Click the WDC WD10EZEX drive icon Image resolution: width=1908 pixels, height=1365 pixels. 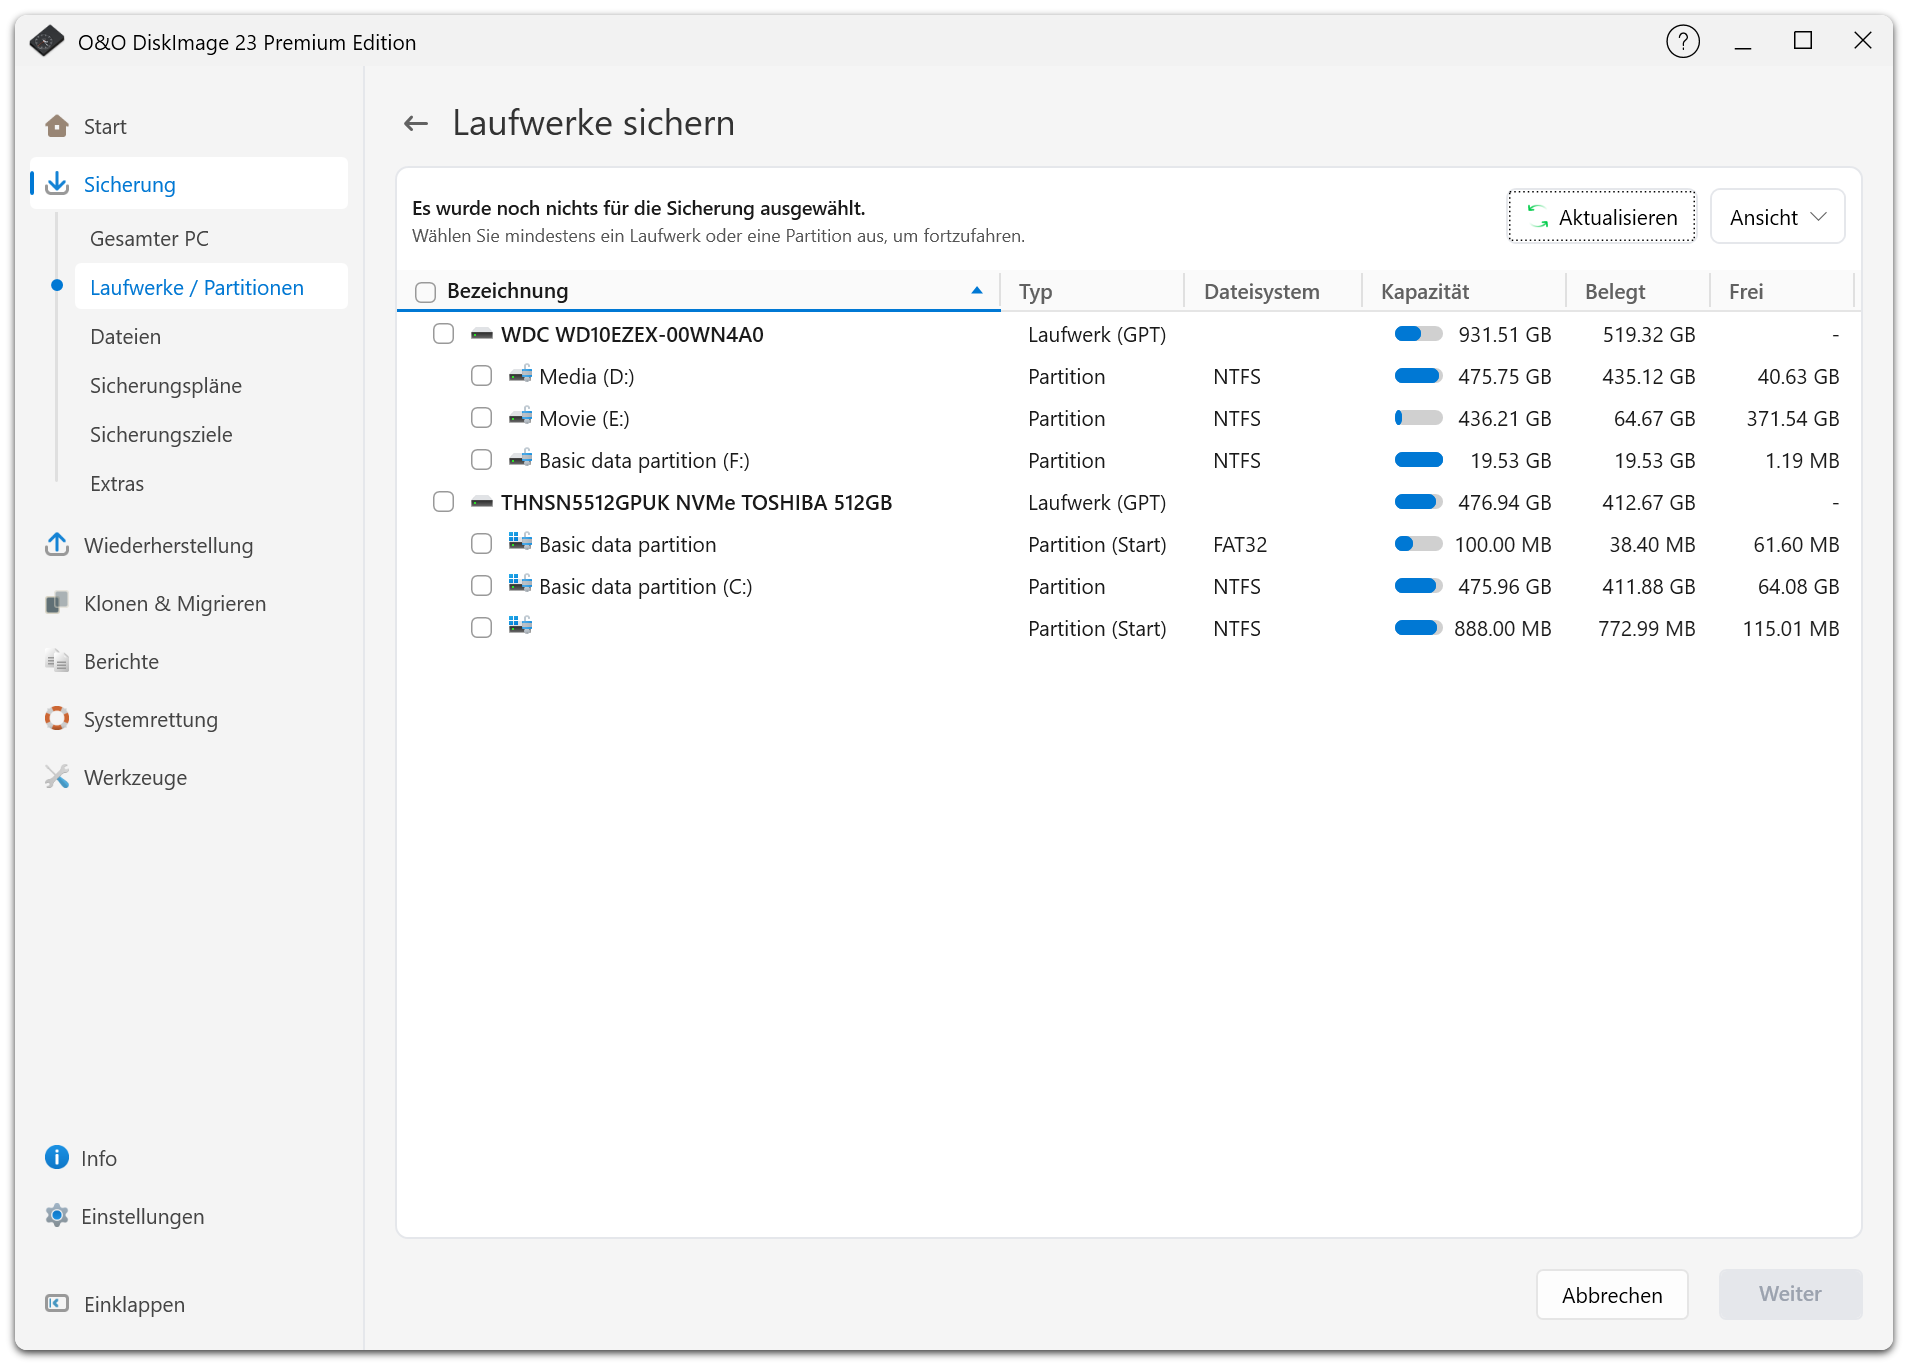tap(482, 334)
